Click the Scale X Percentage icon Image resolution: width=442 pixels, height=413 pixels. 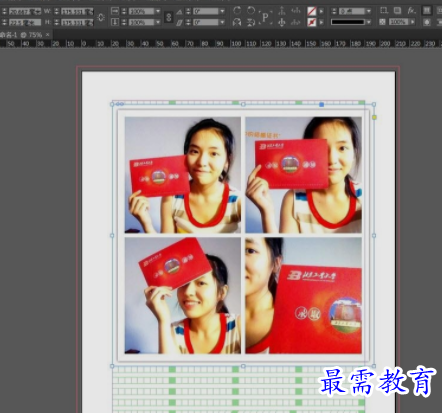(x=115, y=11)
